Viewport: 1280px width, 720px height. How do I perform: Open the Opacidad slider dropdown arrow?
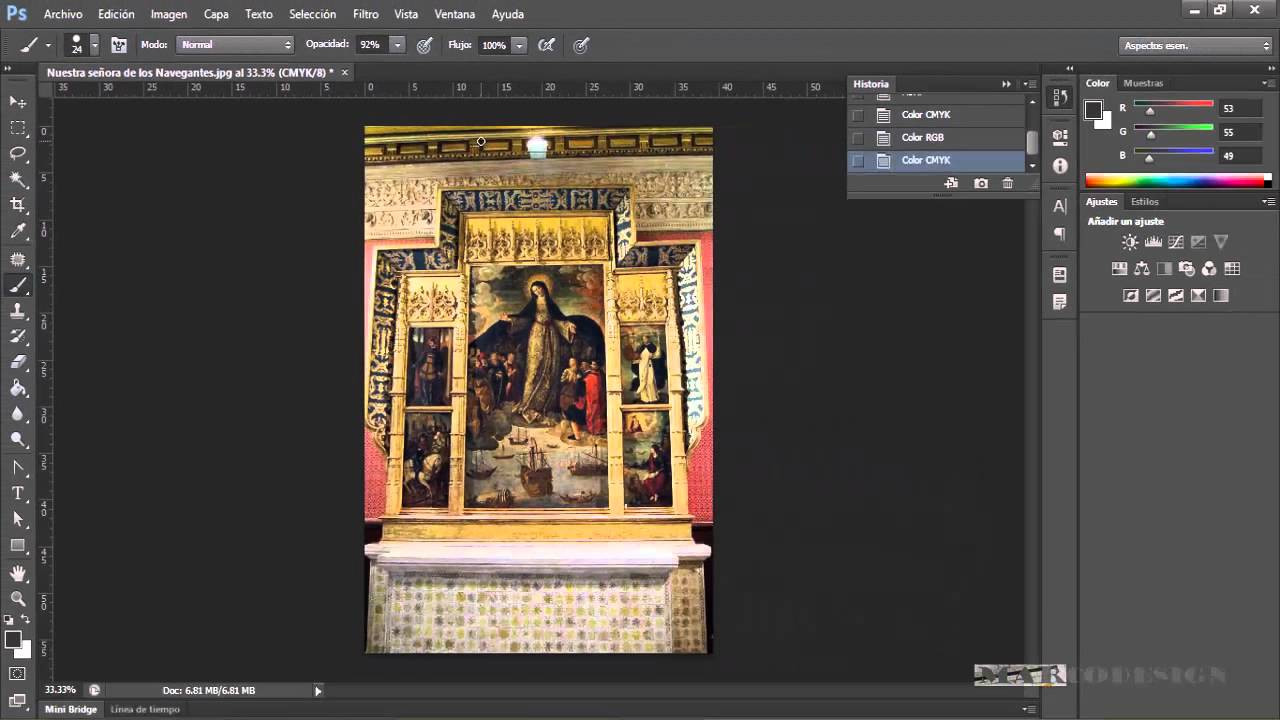[x=397, y=45]
